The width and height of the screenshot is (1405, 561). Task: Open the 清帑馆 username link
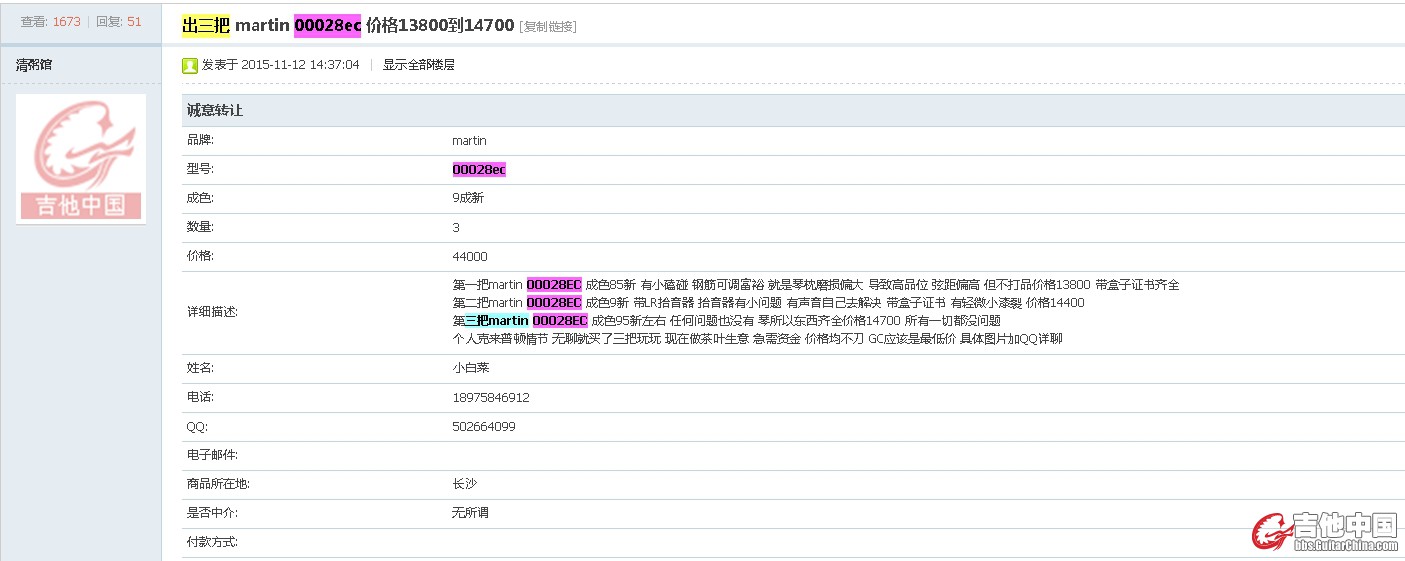(34, 65)
